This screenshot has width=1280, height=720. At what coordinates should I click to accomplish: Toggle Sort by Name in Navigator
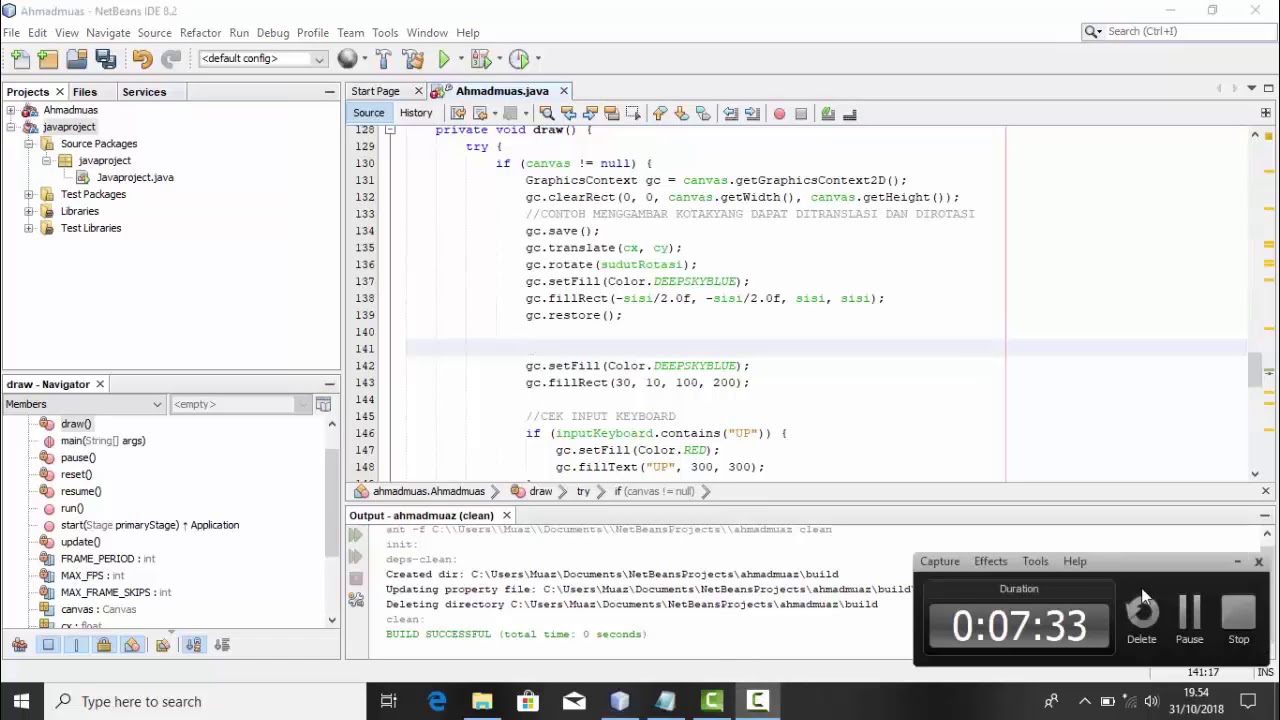click(x=193, y=645)
